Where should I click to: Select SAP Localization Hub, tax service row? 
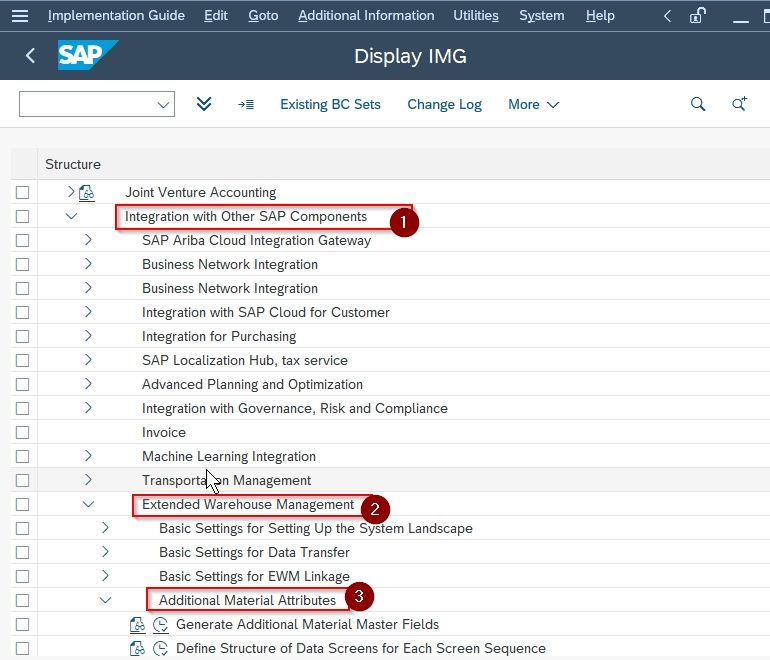pos(245,360)
